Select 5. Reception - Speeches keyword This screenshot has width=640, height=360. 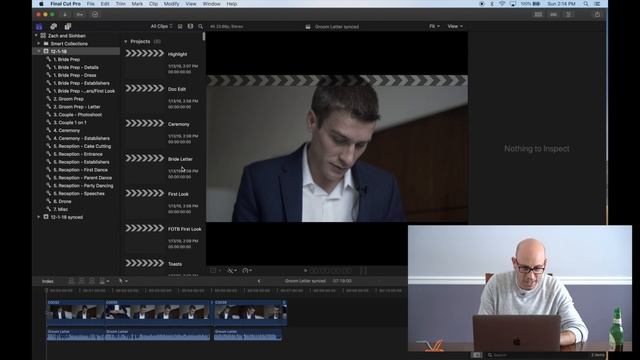tap(79, 193)
